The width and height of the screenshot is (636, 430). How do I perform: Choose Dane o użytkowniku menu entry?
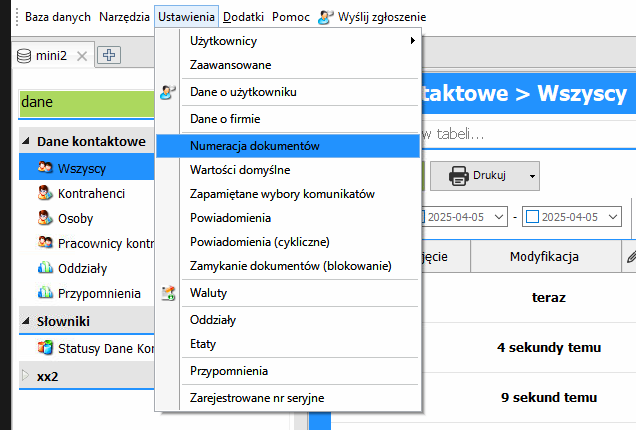click(x=288, y=92)
